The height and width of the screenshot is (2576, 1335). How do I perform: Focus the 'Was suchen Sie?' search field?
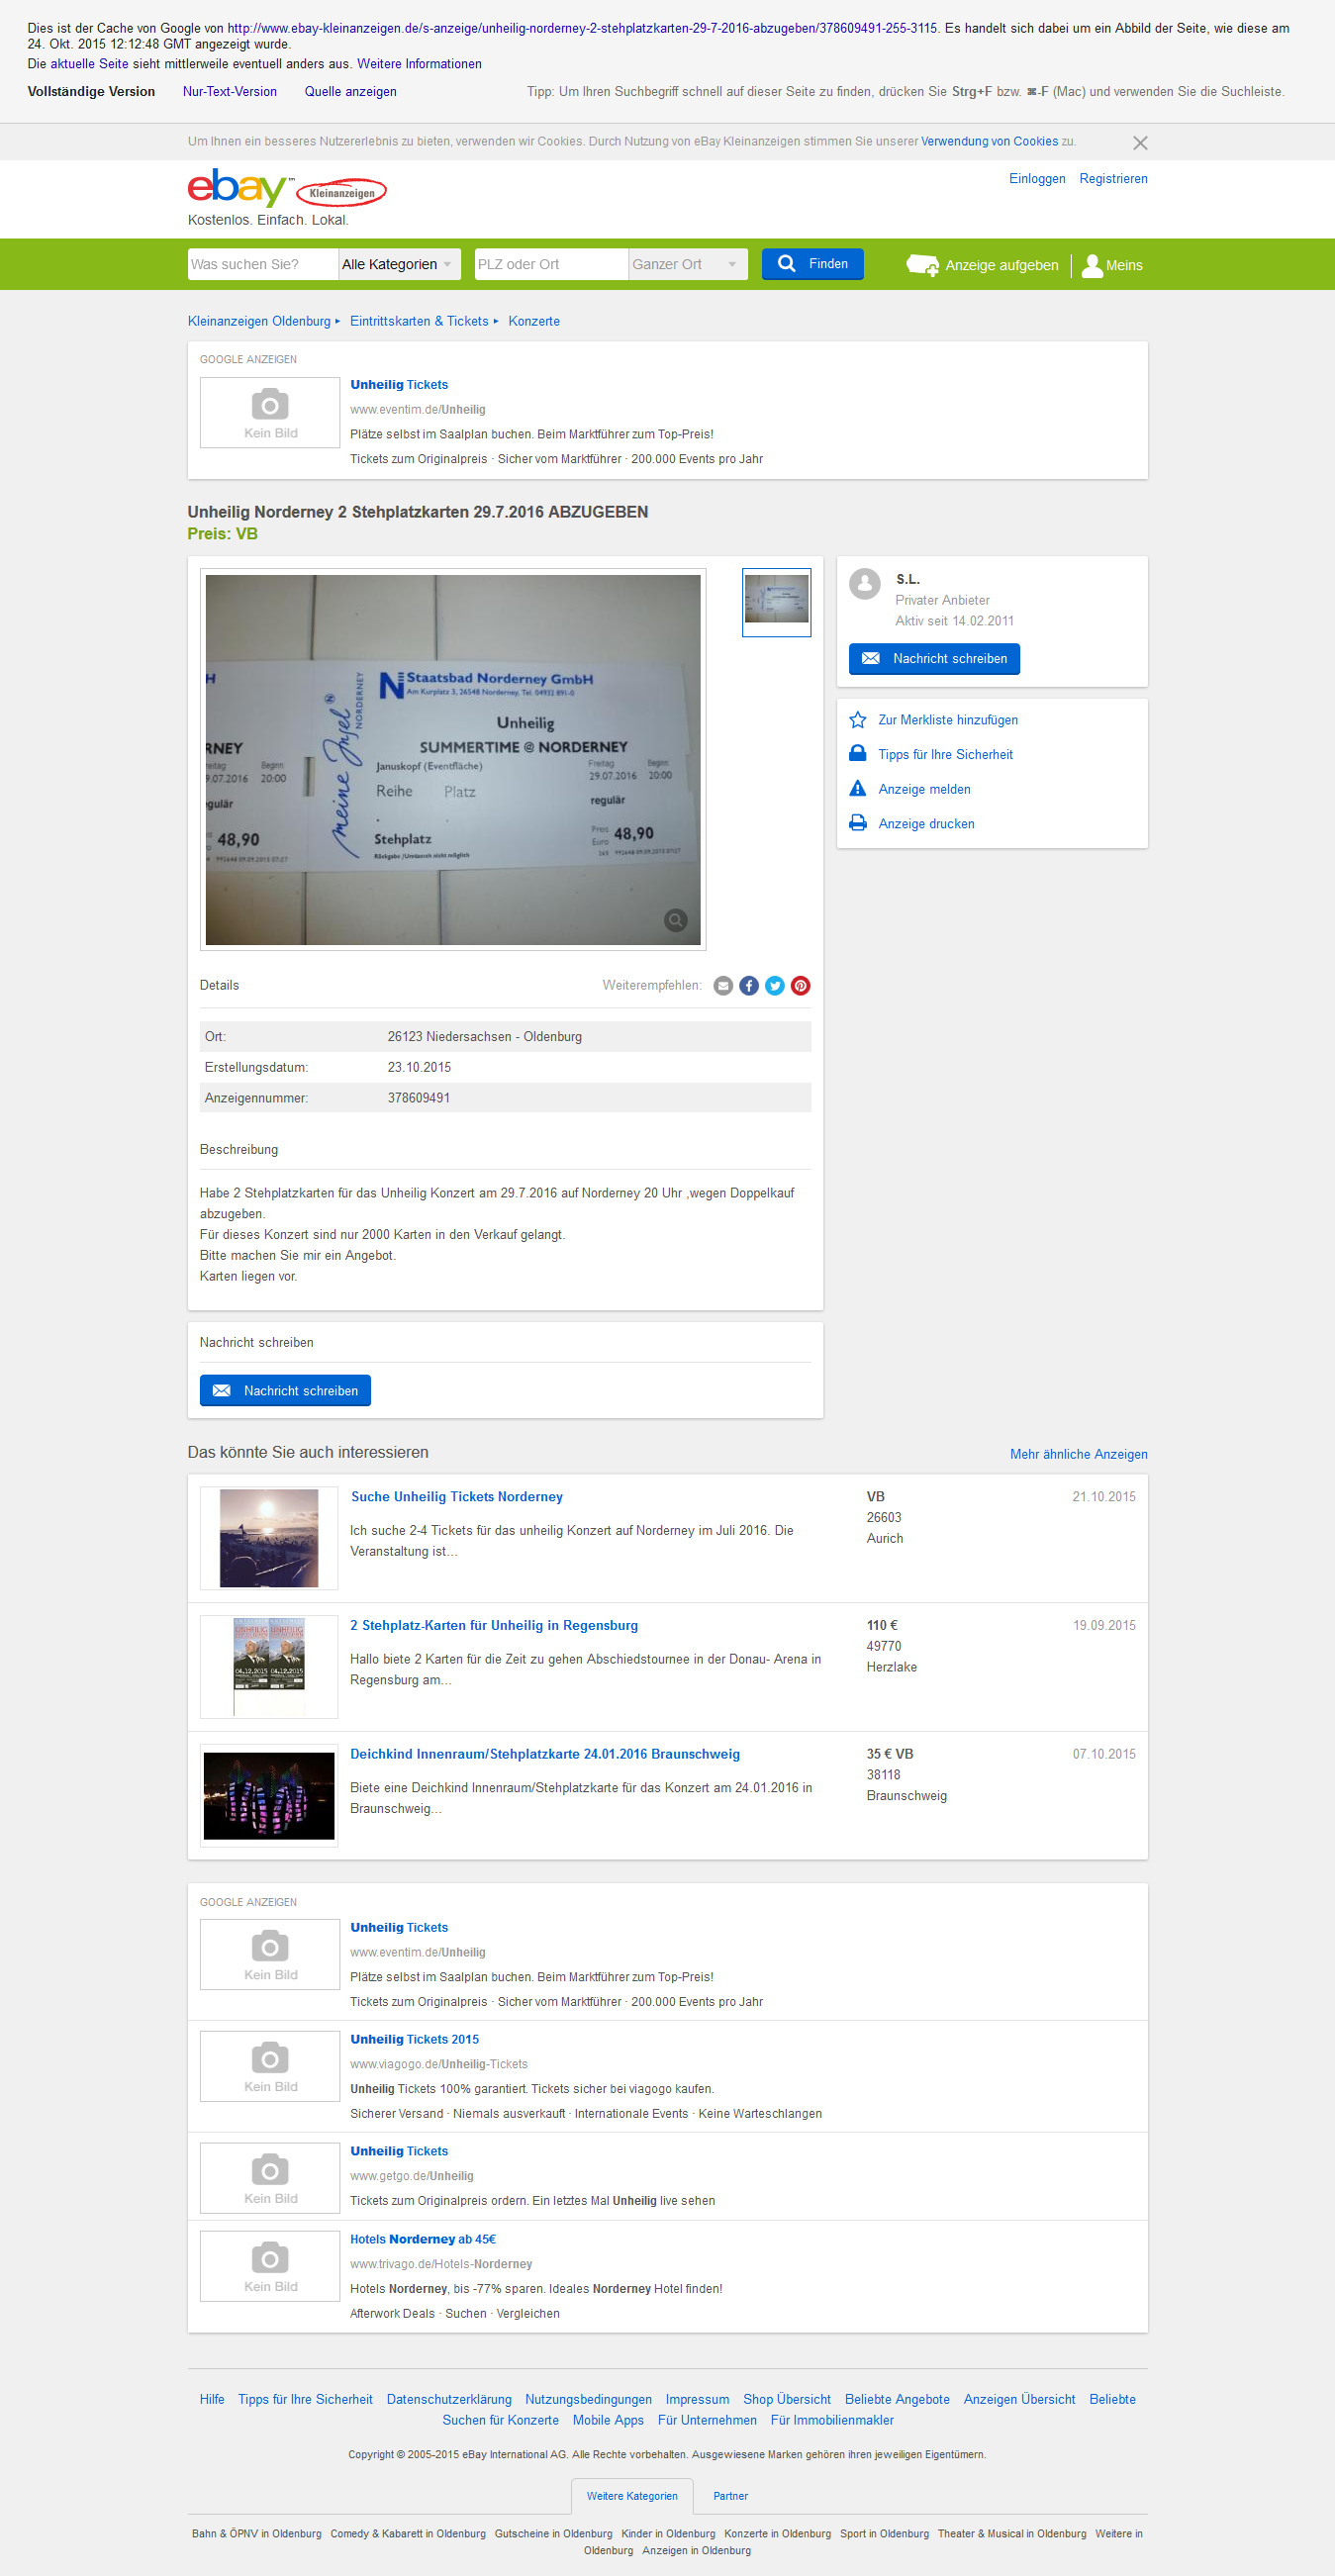click(x=263, y=264)
